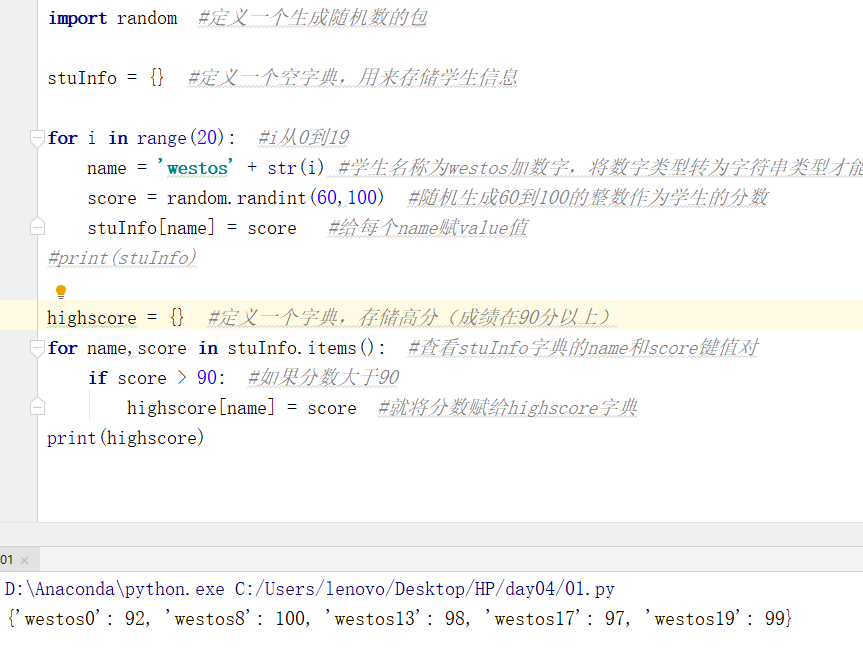The width and height of the screenshot is (863, 661).
Task: Click the 'westos' string literal
Action: coord(196,167)
